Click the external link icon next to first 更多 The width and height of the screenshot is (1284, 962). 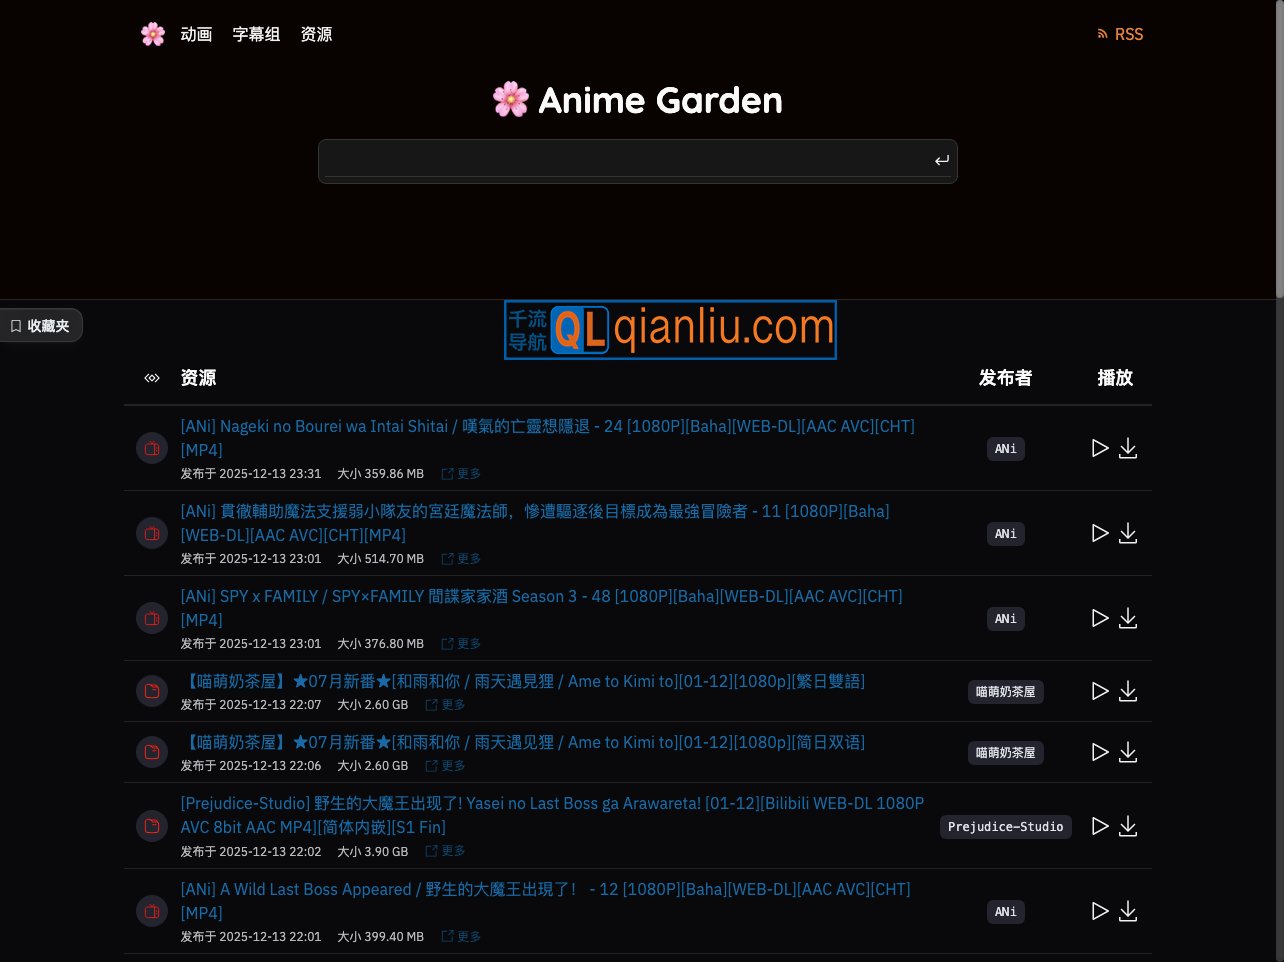point(447,473)
